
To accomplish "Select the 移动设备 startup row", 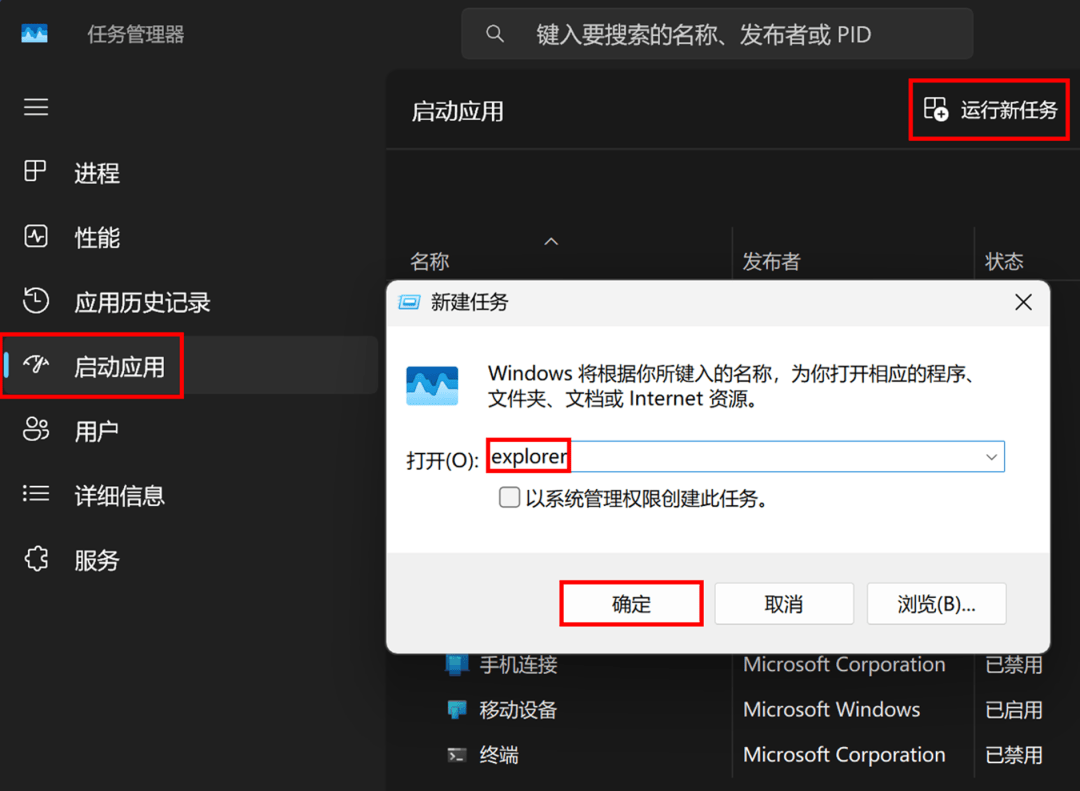I will (x=518, y=710).
